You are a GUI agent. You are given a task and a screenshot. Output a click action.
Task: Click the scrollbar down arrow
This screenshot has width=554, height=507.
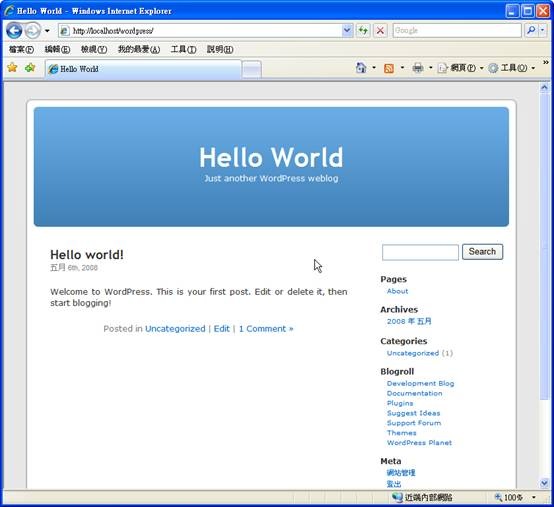click(x=544, y=483)
